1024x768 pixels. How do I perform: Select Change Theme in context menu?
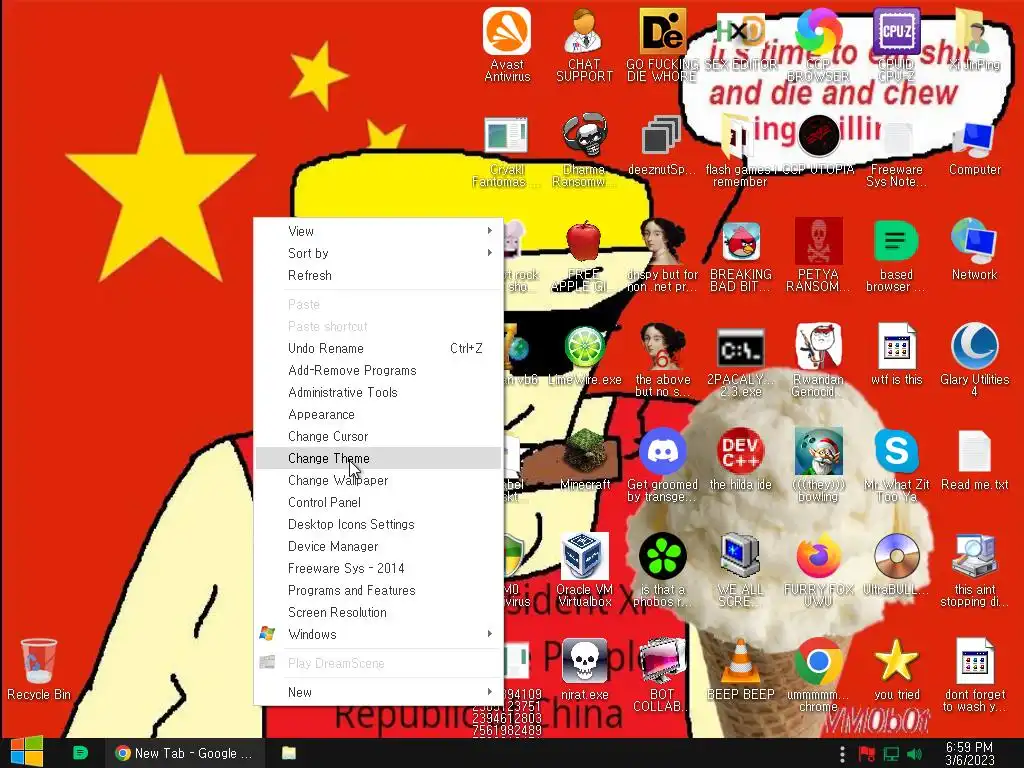point(378,458)
